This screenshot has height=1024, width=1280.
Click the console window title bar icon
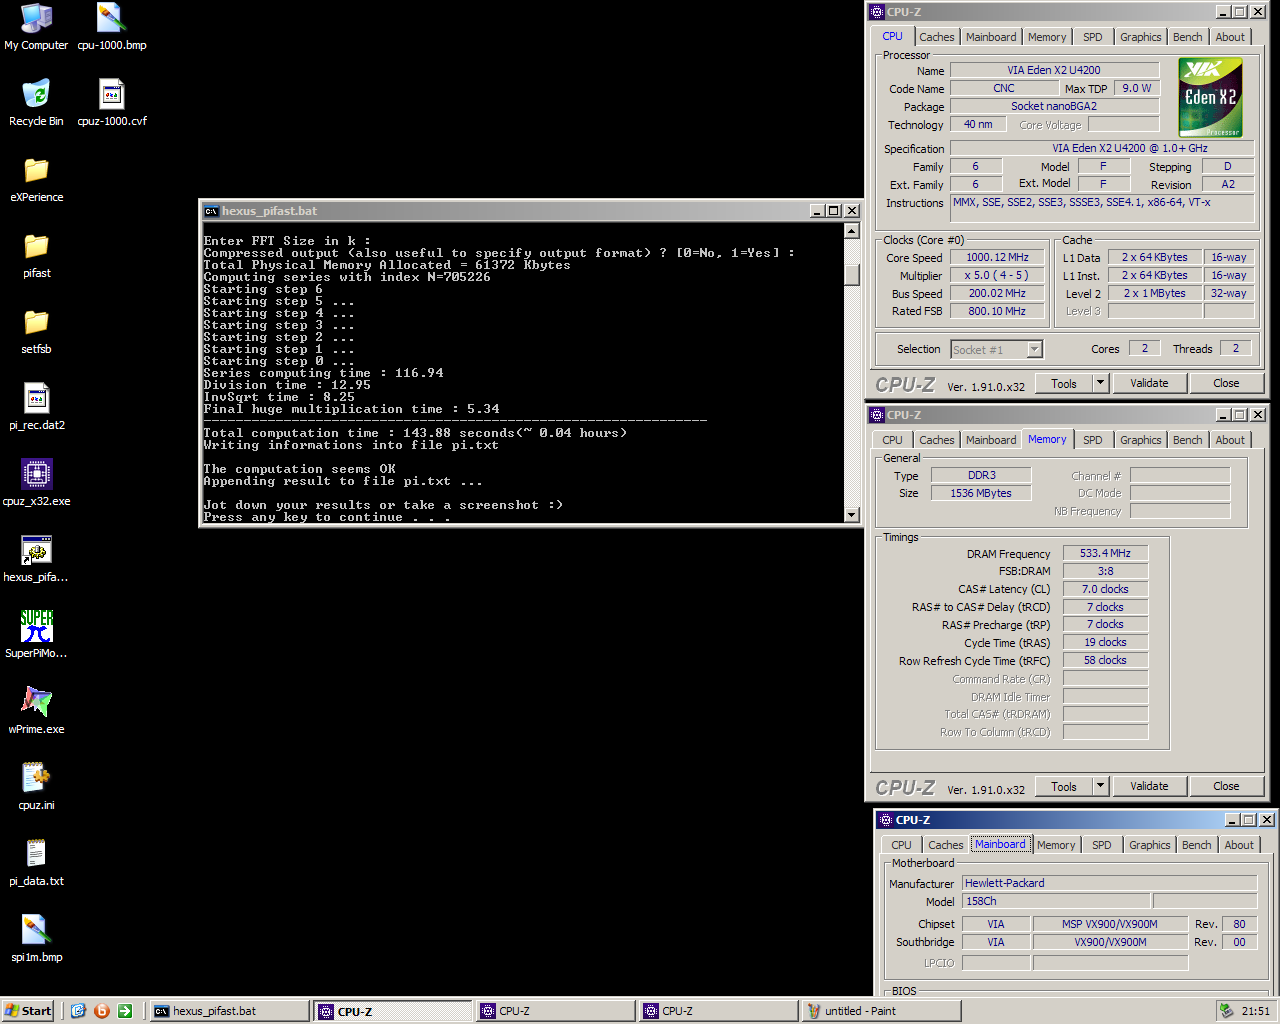tap(211, 211)
